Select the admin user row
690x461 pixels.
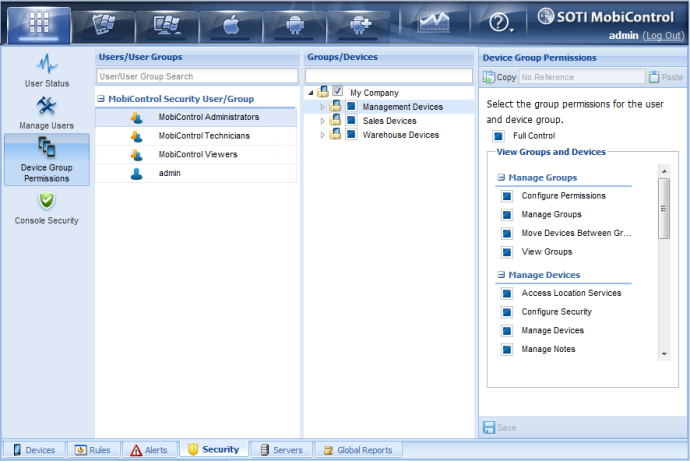pyautogui.click(x=196, y=173)
